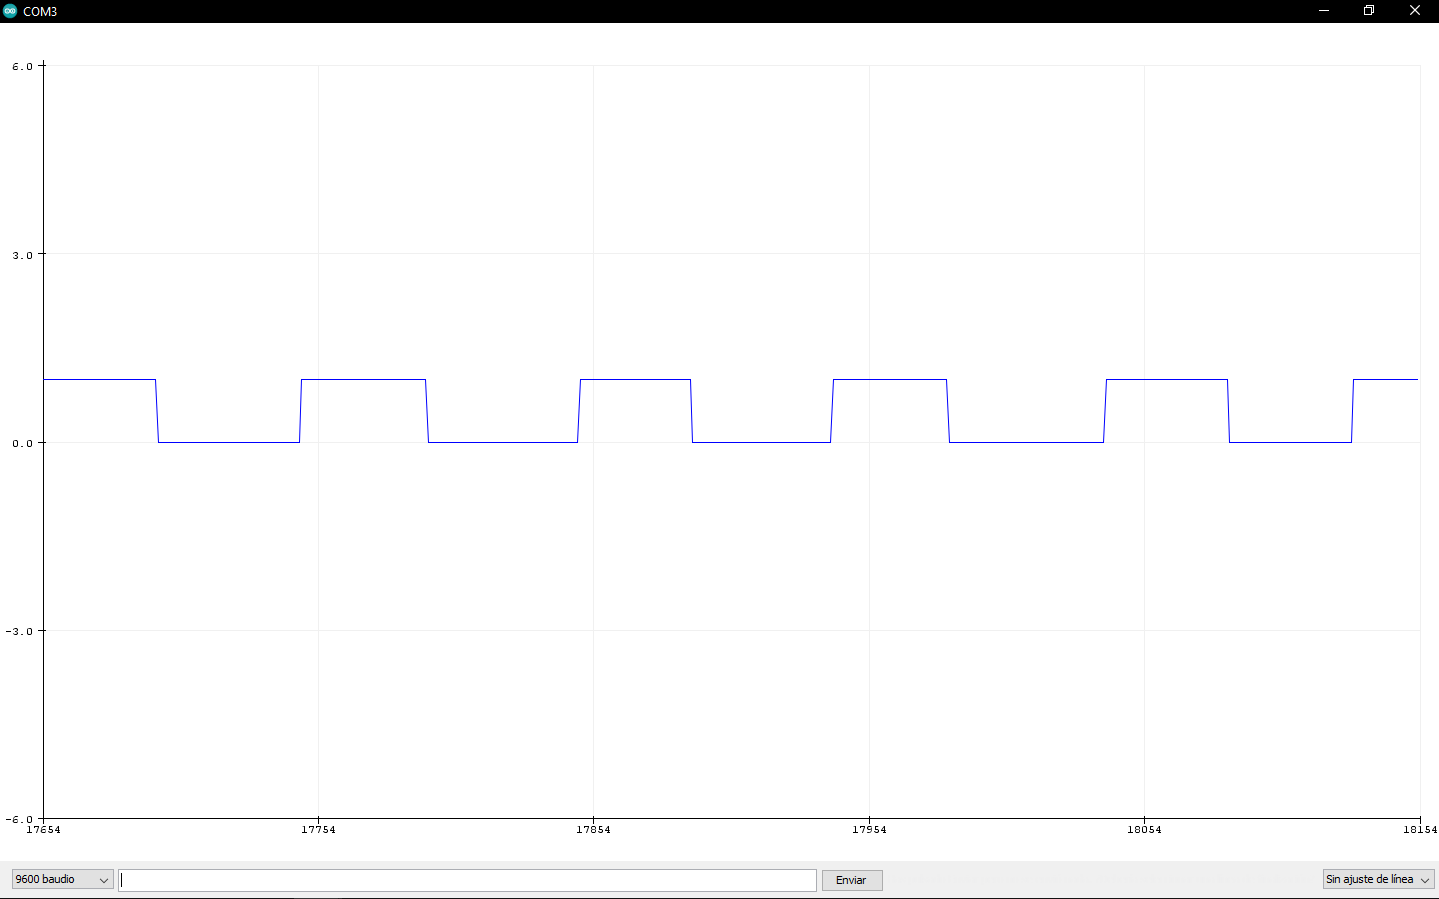Click the Enviar button
Screen dimensions: 1439x899
pos(852,880)
